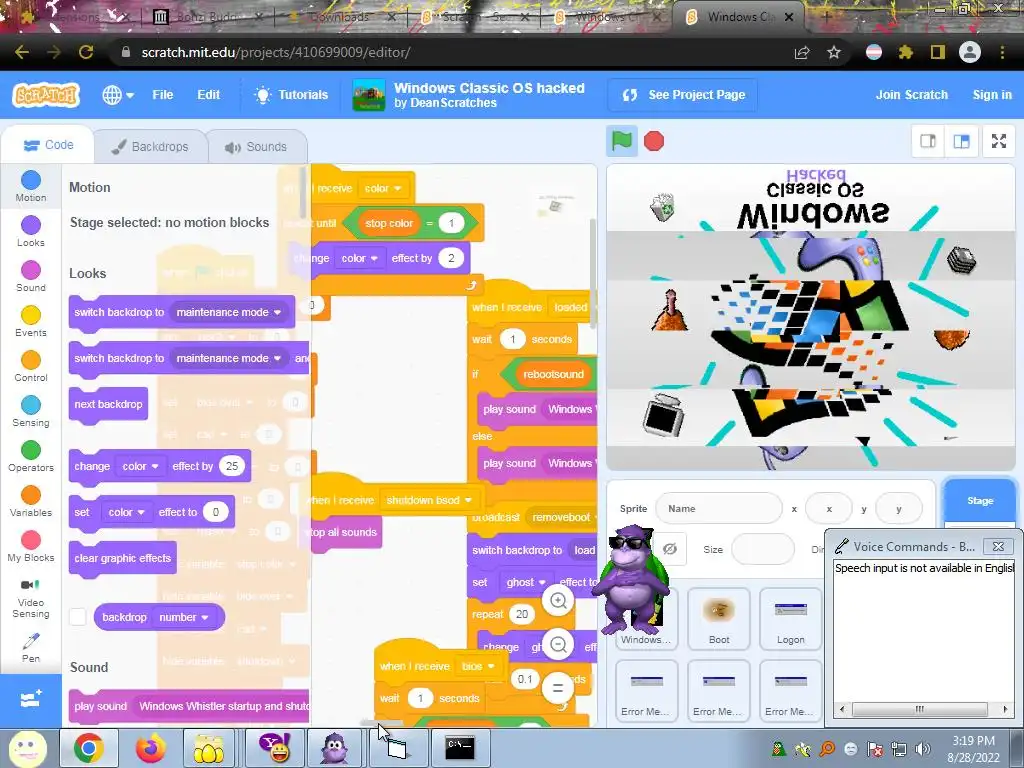Switch to the Sounds tab
The width and height of the screenshot is (1024, 768).
(257, 147)
